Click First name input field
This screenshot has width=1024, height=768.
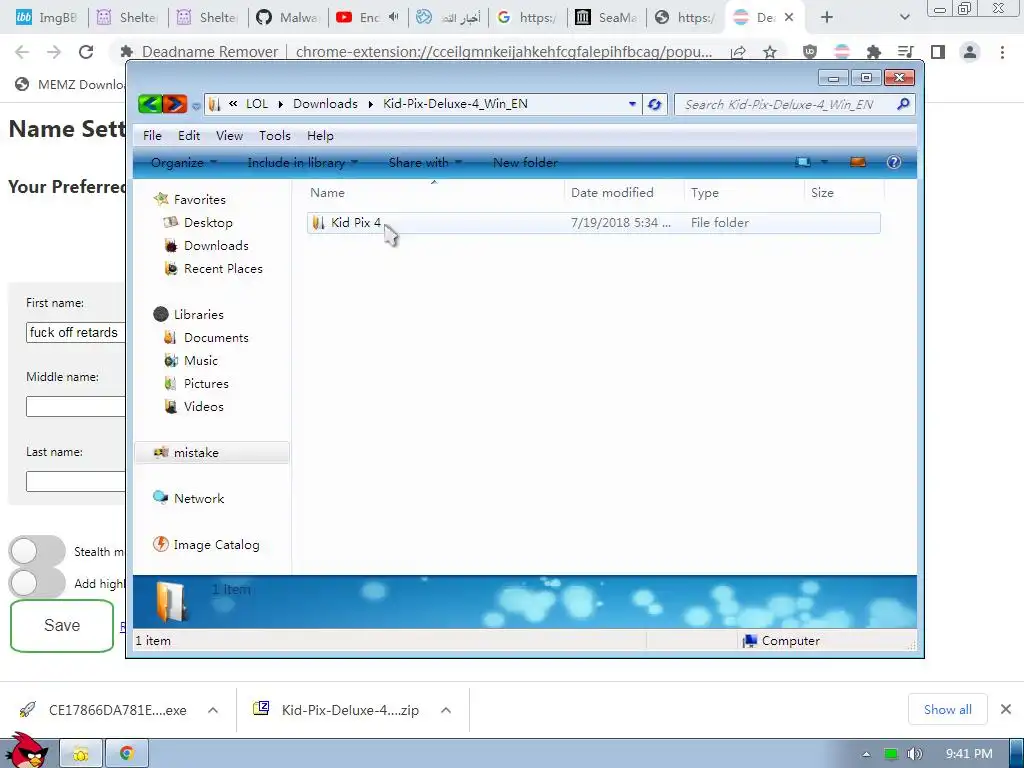76,332
